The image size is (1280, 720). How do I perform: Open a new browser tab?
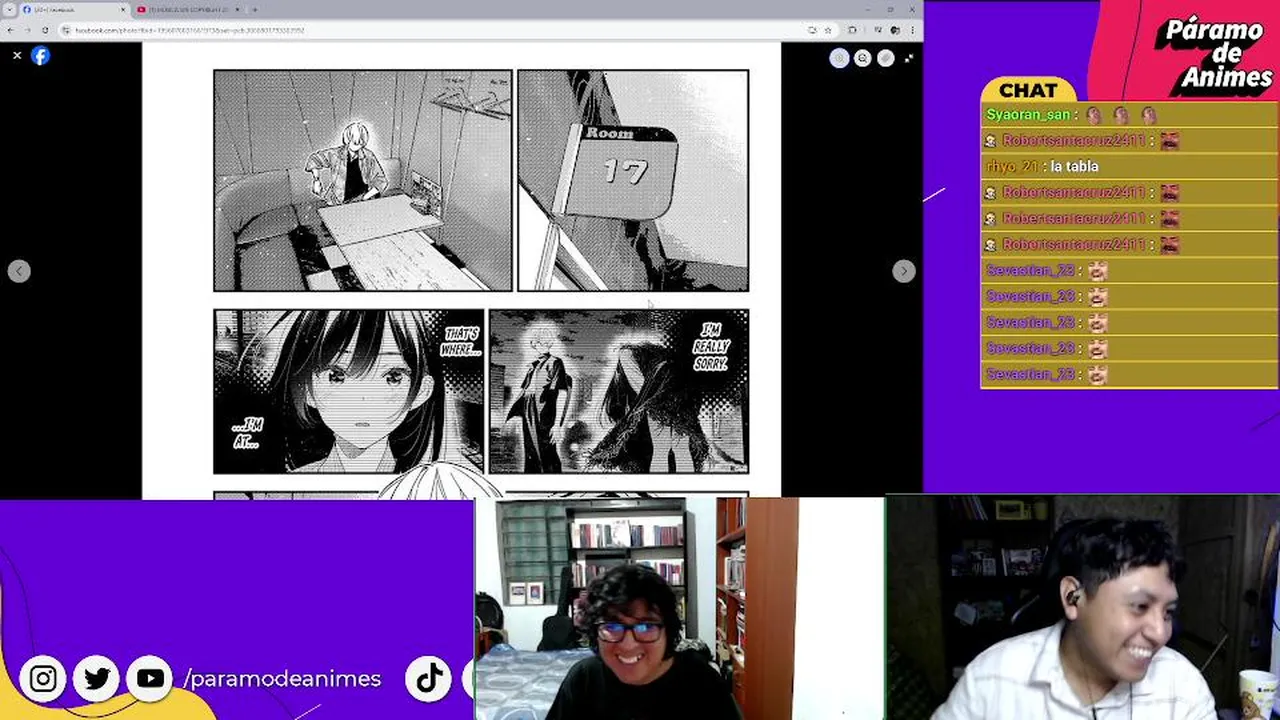pyautogui.click(x=254, y=9)
